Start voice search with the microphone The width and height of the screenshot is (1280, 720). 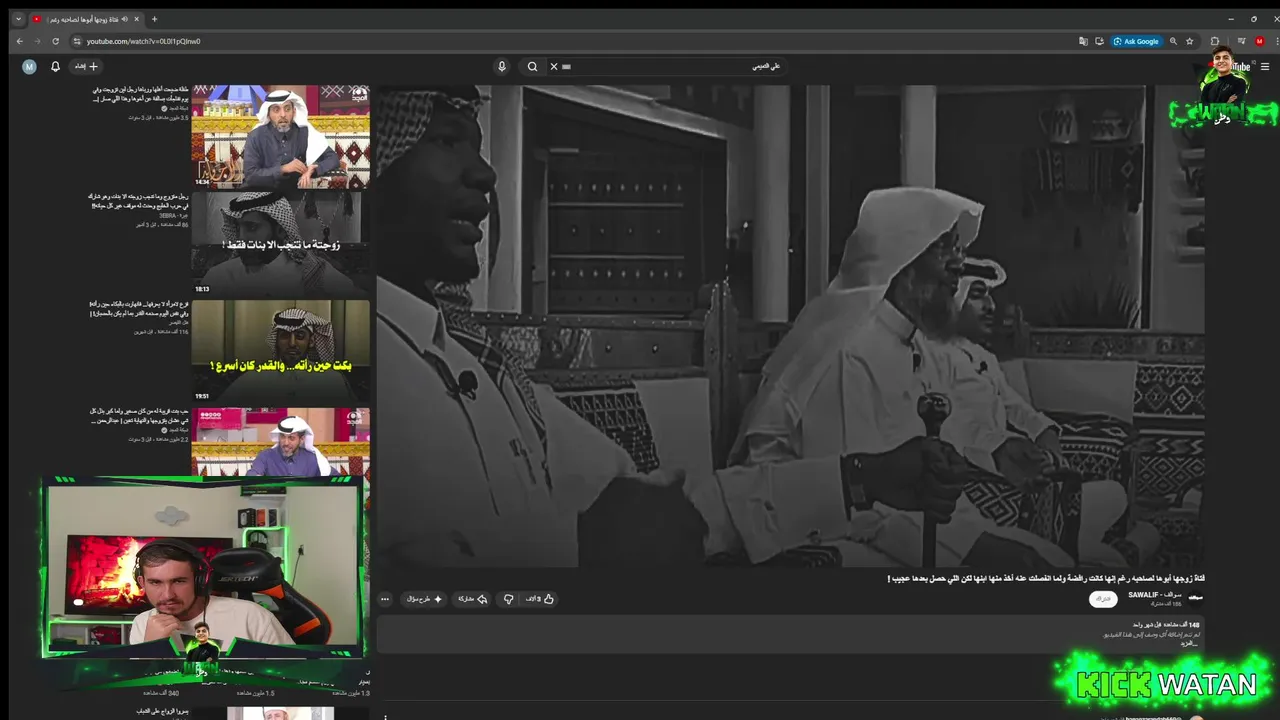point(502,67)
